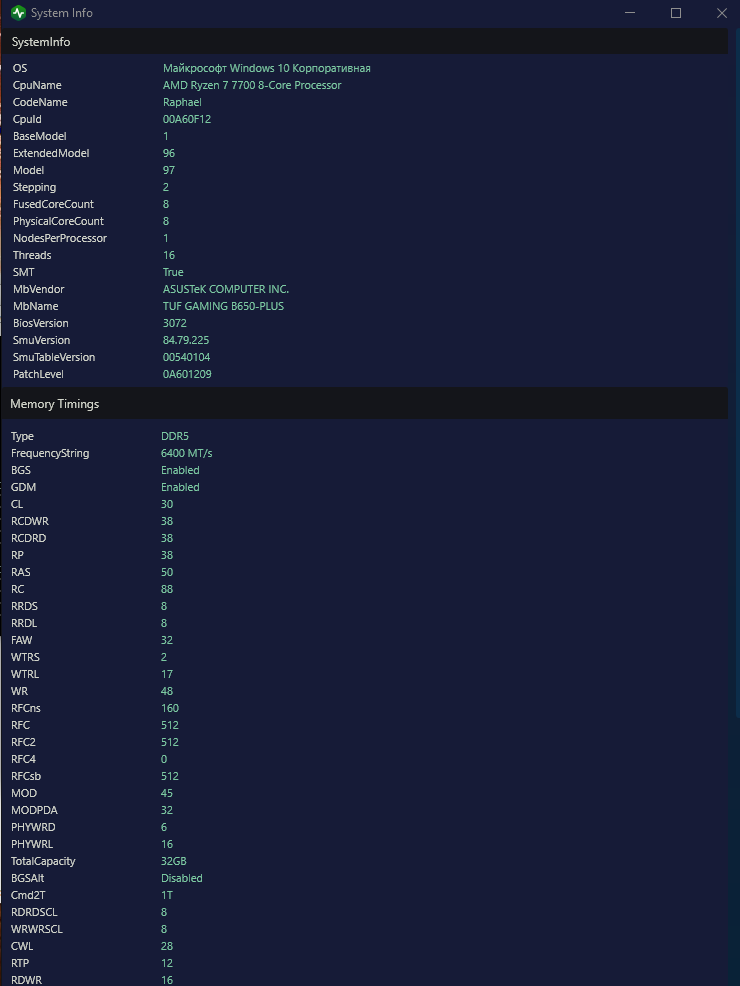740x986 pixels.
Task: Close the System Info window
Action: [x=722, y=13]
